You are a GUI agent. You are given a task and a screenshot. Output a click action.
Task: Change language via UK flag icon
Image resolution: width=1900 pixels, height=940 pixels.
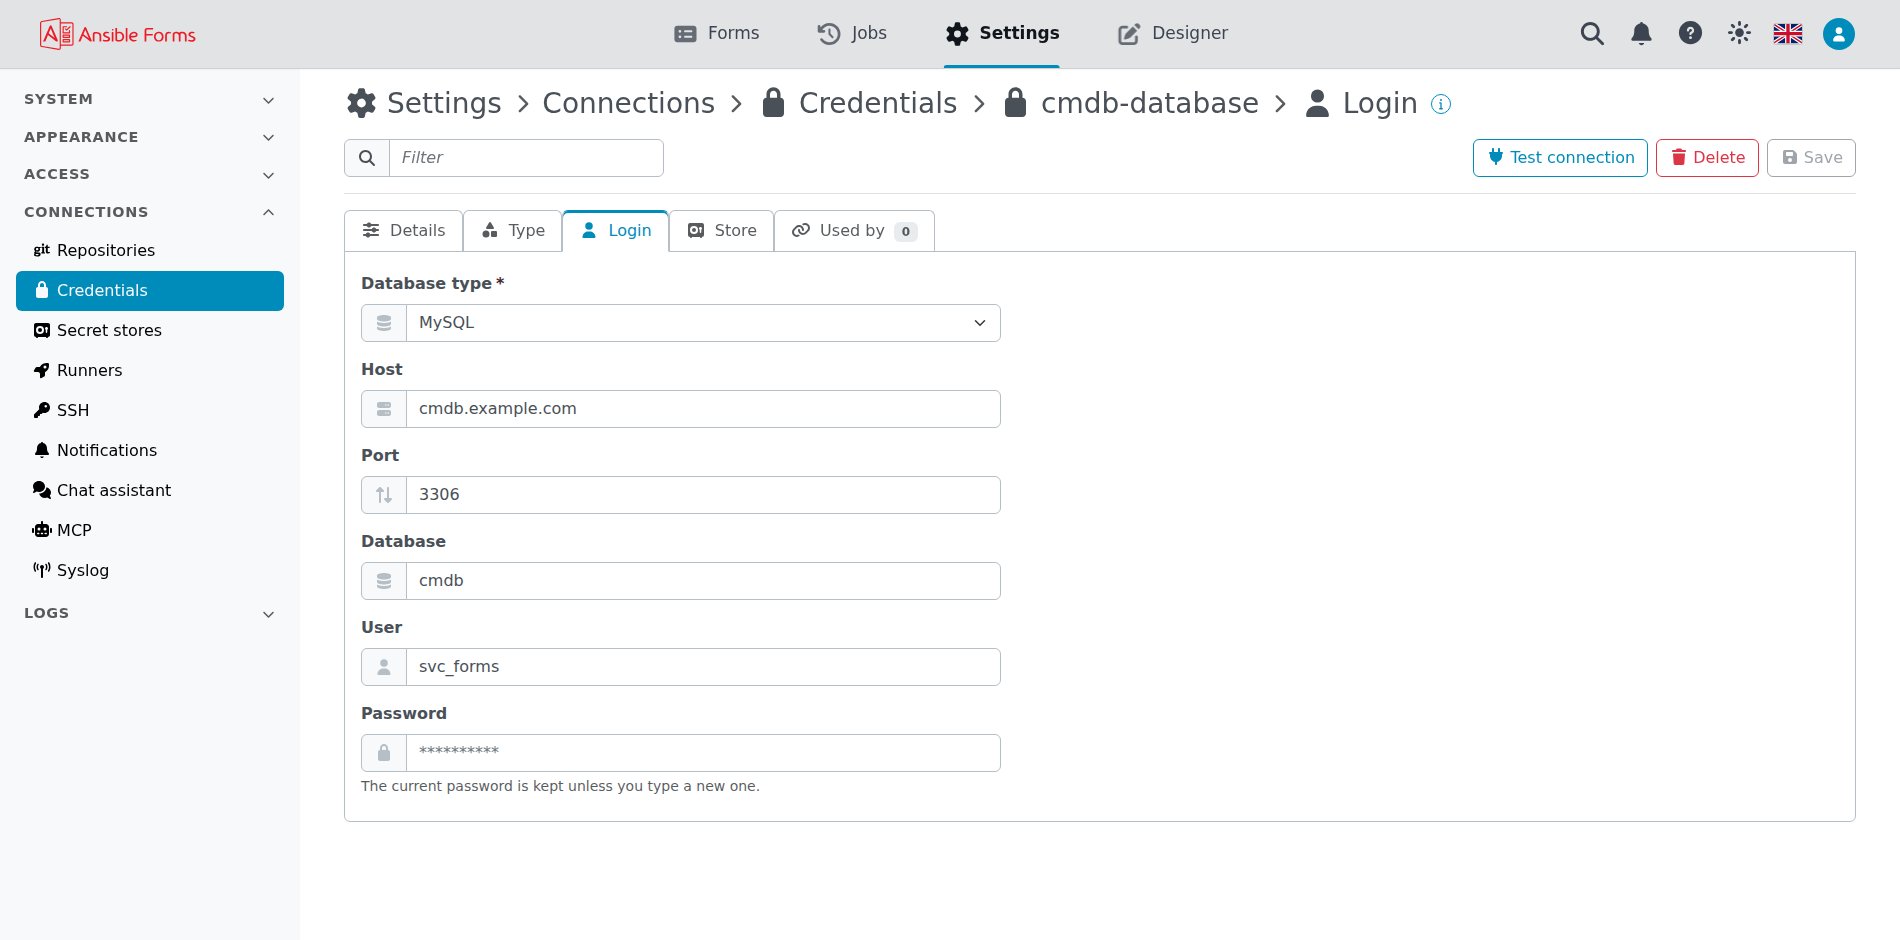pos(1788,34)
